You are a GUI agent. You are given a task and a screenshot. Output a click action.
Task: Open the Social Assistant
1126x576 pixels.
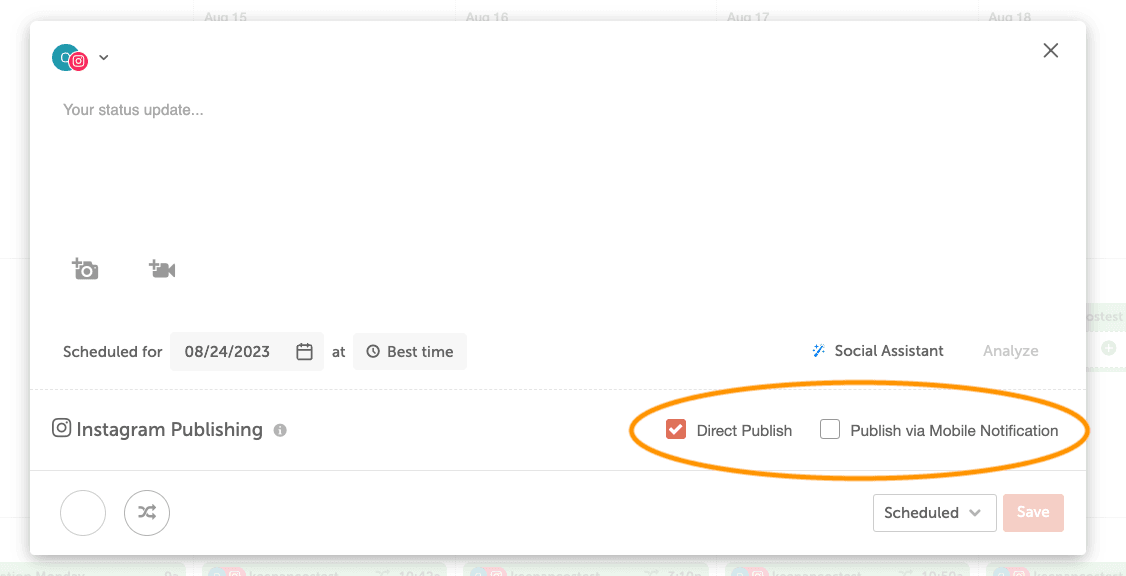pyautogui.click(x=888, y=351)
